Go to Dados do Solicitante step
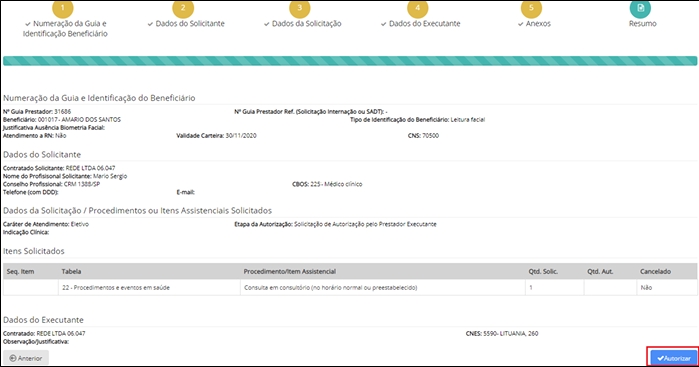699x367 pixels. click(186, 24)
